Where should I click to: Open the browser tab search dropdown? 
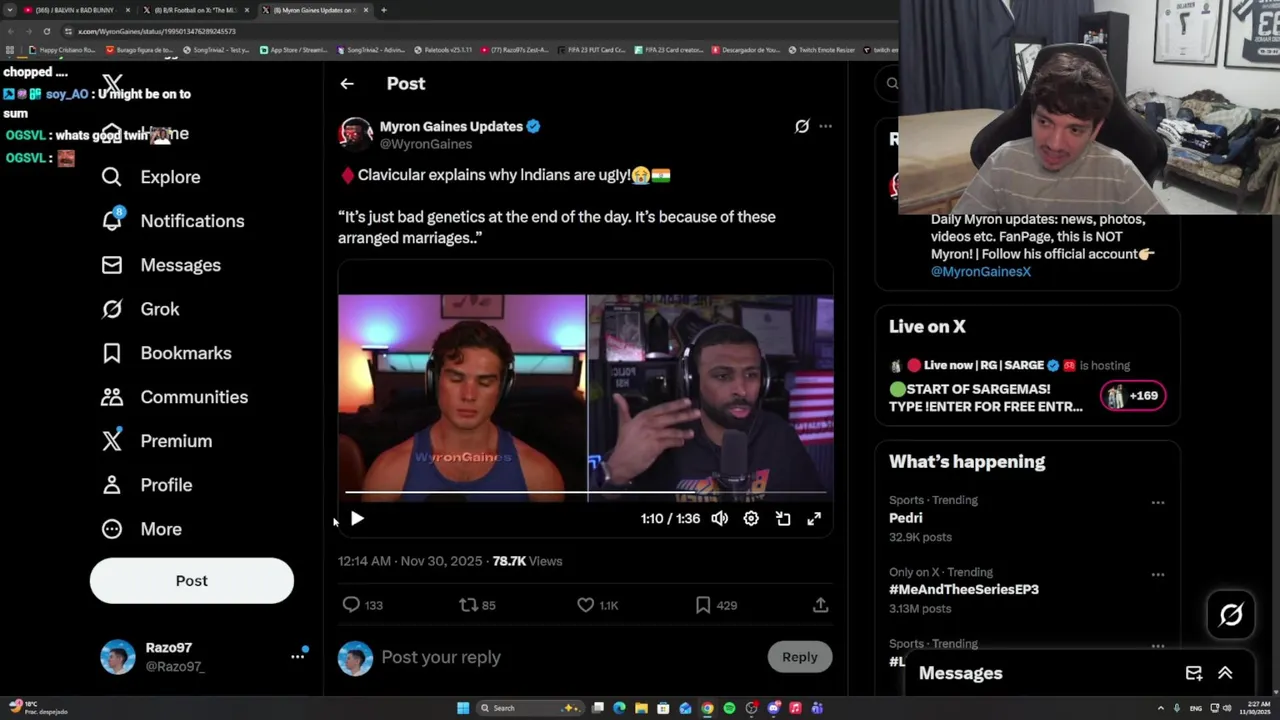pyautogui.click(x=9, y=10)
